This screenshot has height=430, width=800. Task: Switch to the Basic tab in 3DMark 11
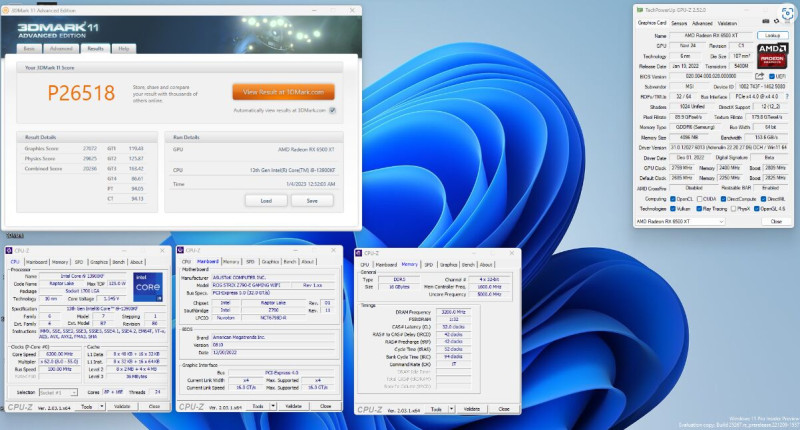(29, 48)
